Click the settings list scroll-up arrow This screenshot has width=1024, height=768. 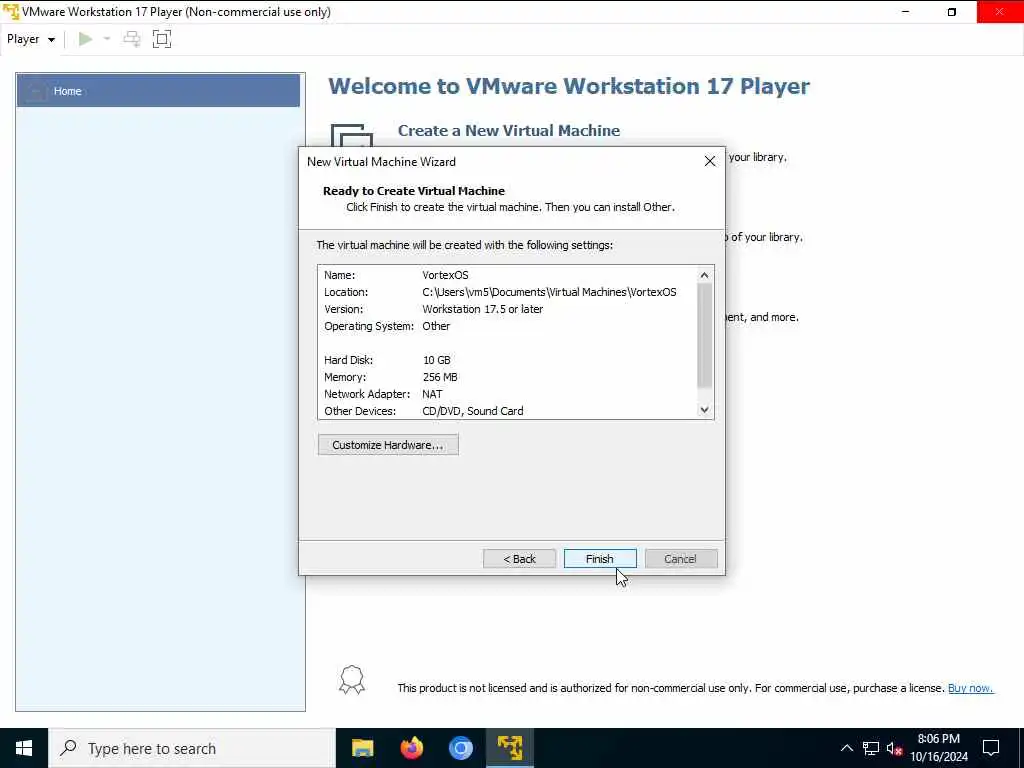(704, 275)
